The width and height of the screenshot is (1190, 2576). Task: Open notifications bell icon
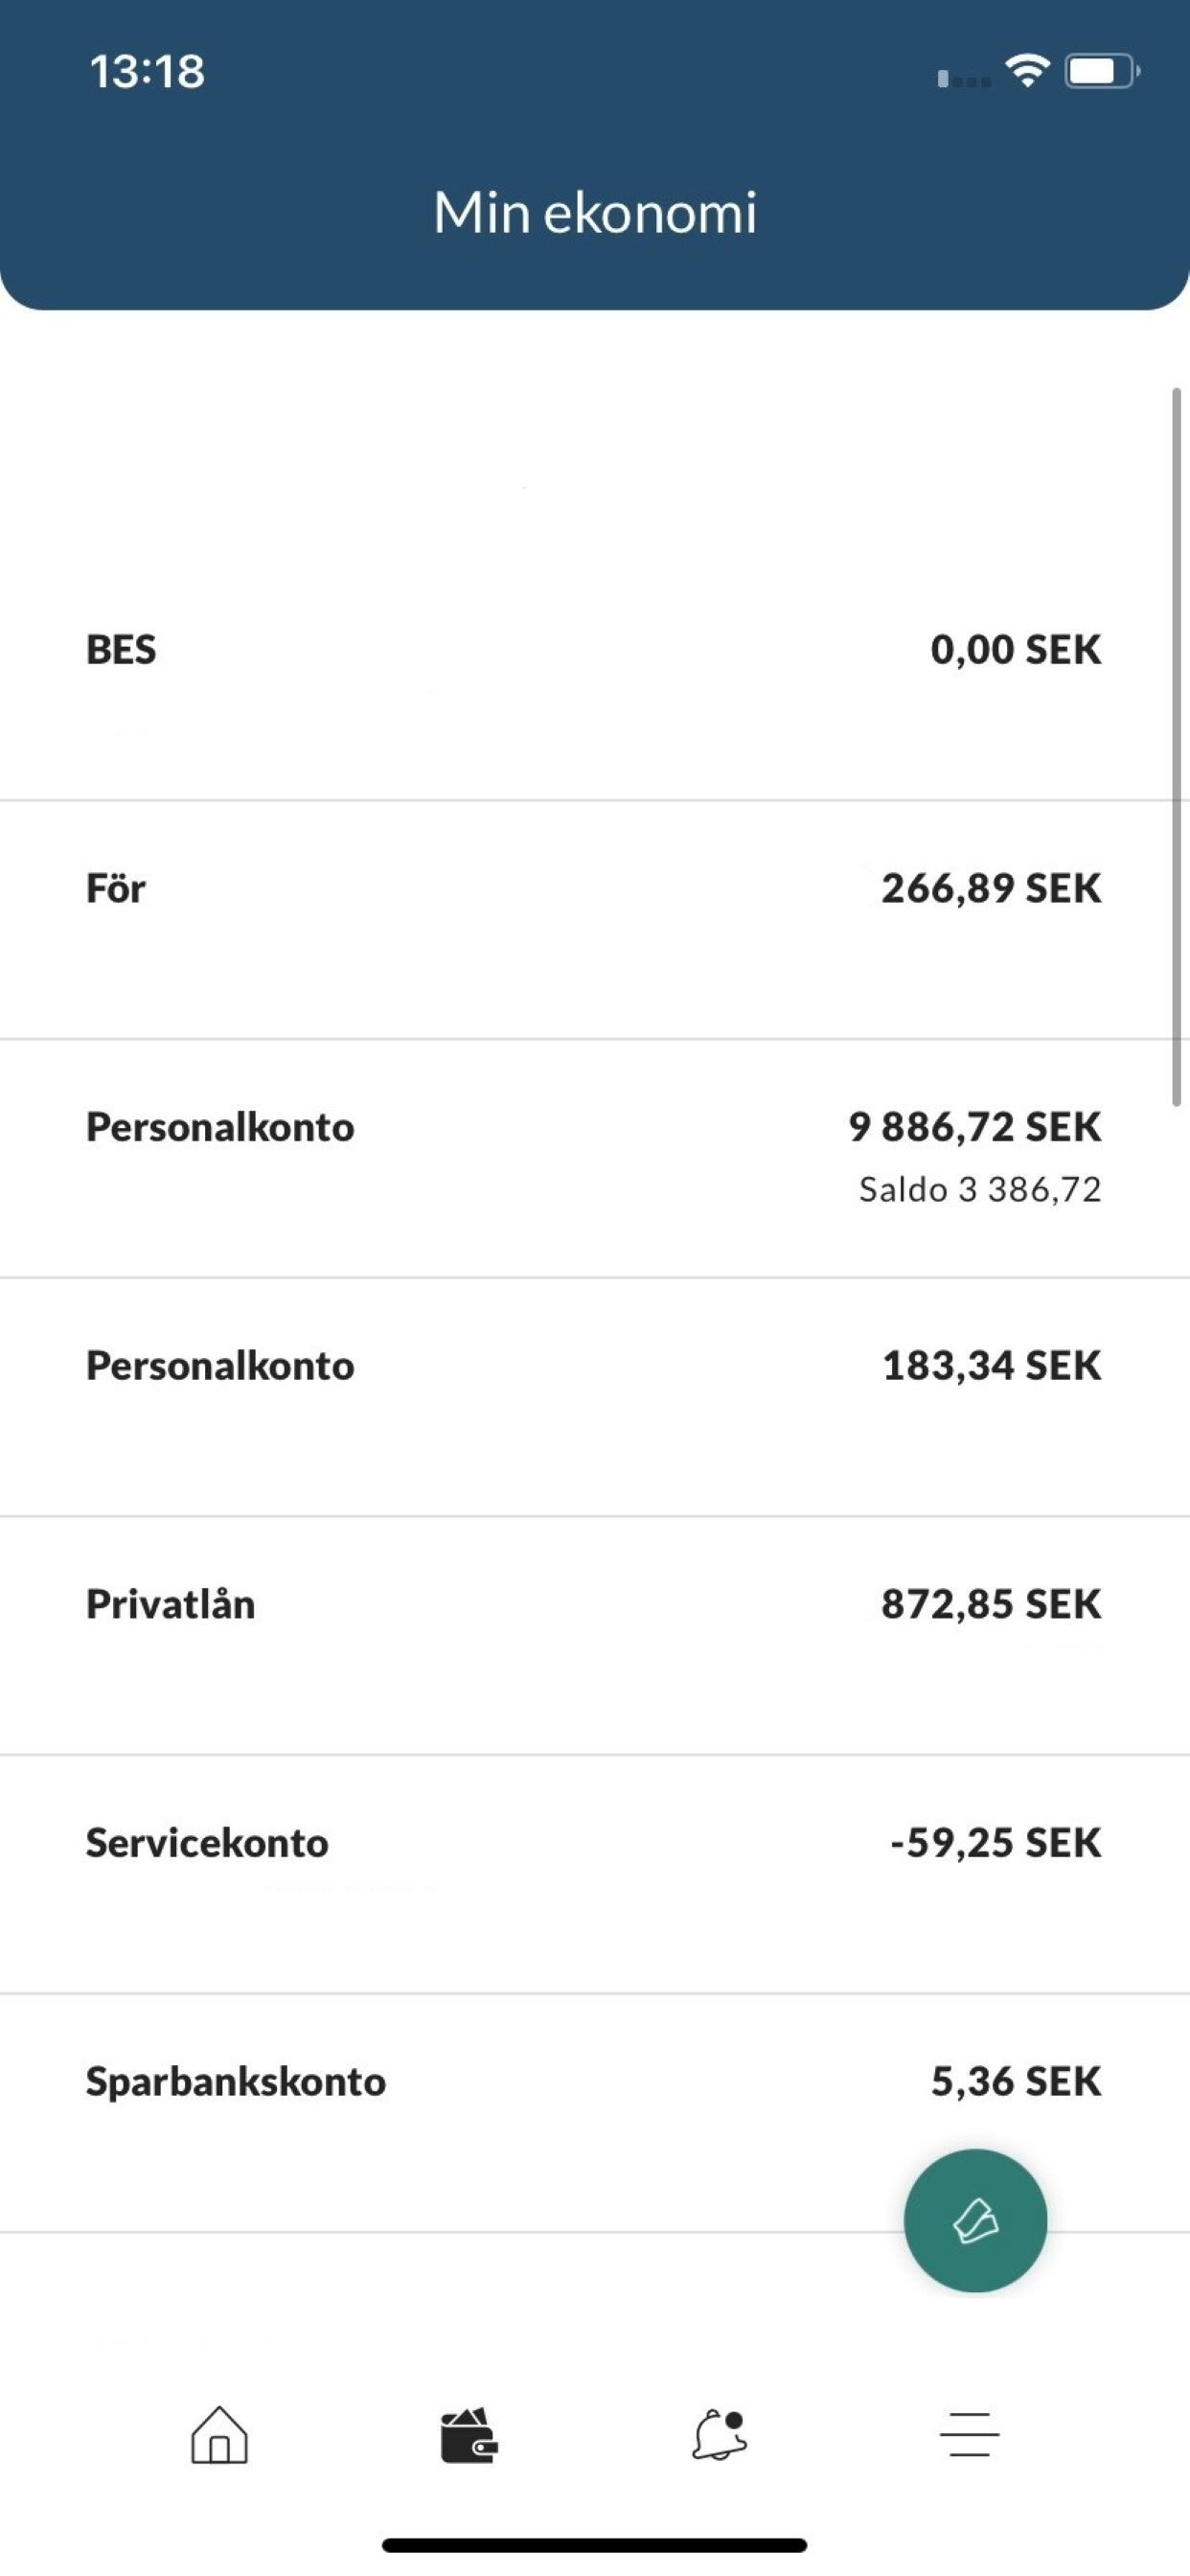719,2435
